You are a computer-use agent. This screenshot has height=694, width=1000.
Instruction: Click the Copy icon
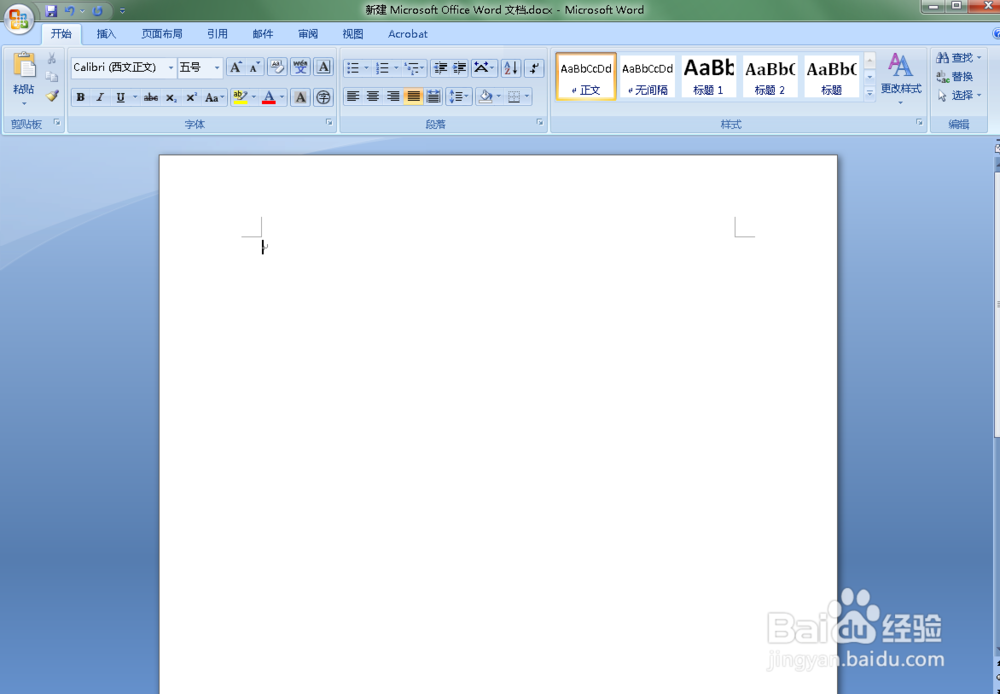[52, 77]
